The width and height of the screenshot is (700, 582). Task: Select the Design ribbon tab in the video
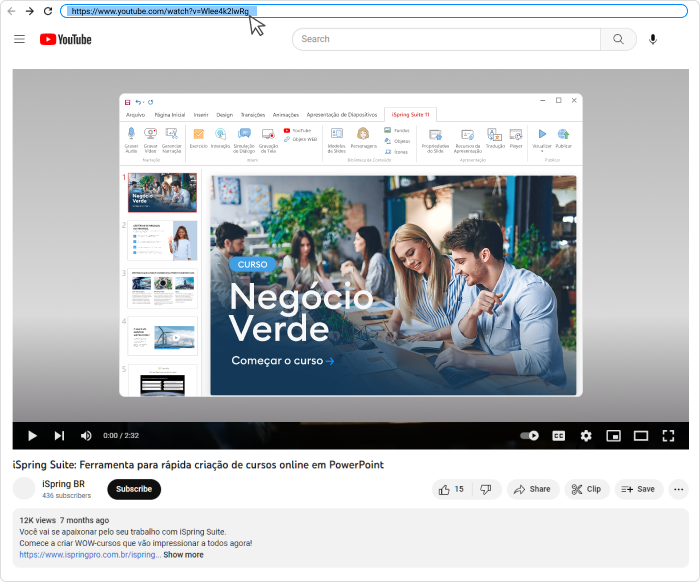click(x=225, y=115)
